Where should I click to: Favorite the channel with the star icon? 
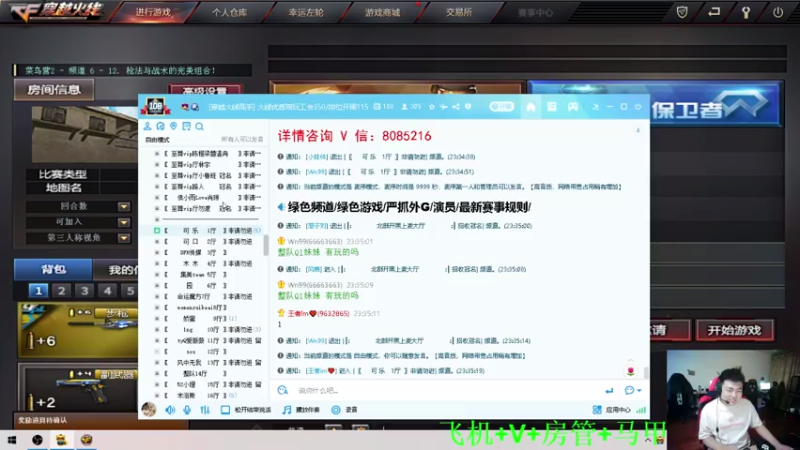pyautogui.click(x=432, y=107)
